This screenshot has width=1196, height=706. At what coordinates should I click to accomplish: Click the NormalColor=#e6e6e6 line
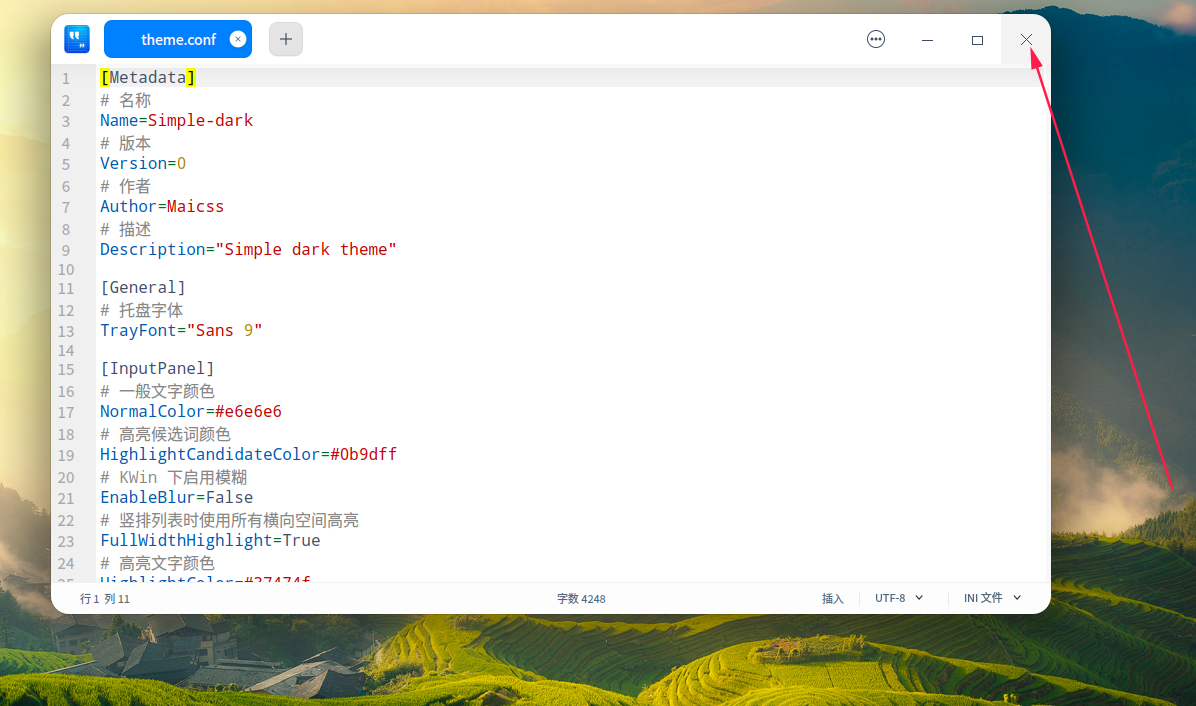pyautogui.click(x=191, y=412)
